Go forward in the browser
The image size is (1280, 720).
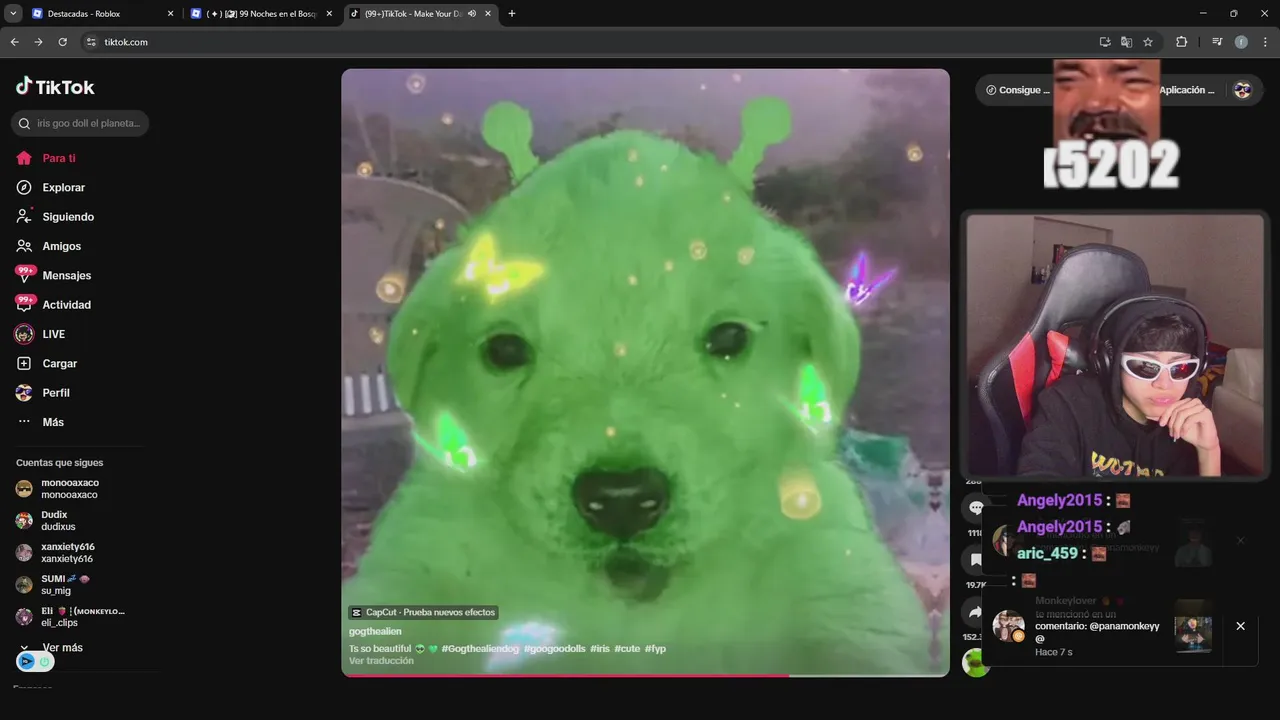click(38, 42)
